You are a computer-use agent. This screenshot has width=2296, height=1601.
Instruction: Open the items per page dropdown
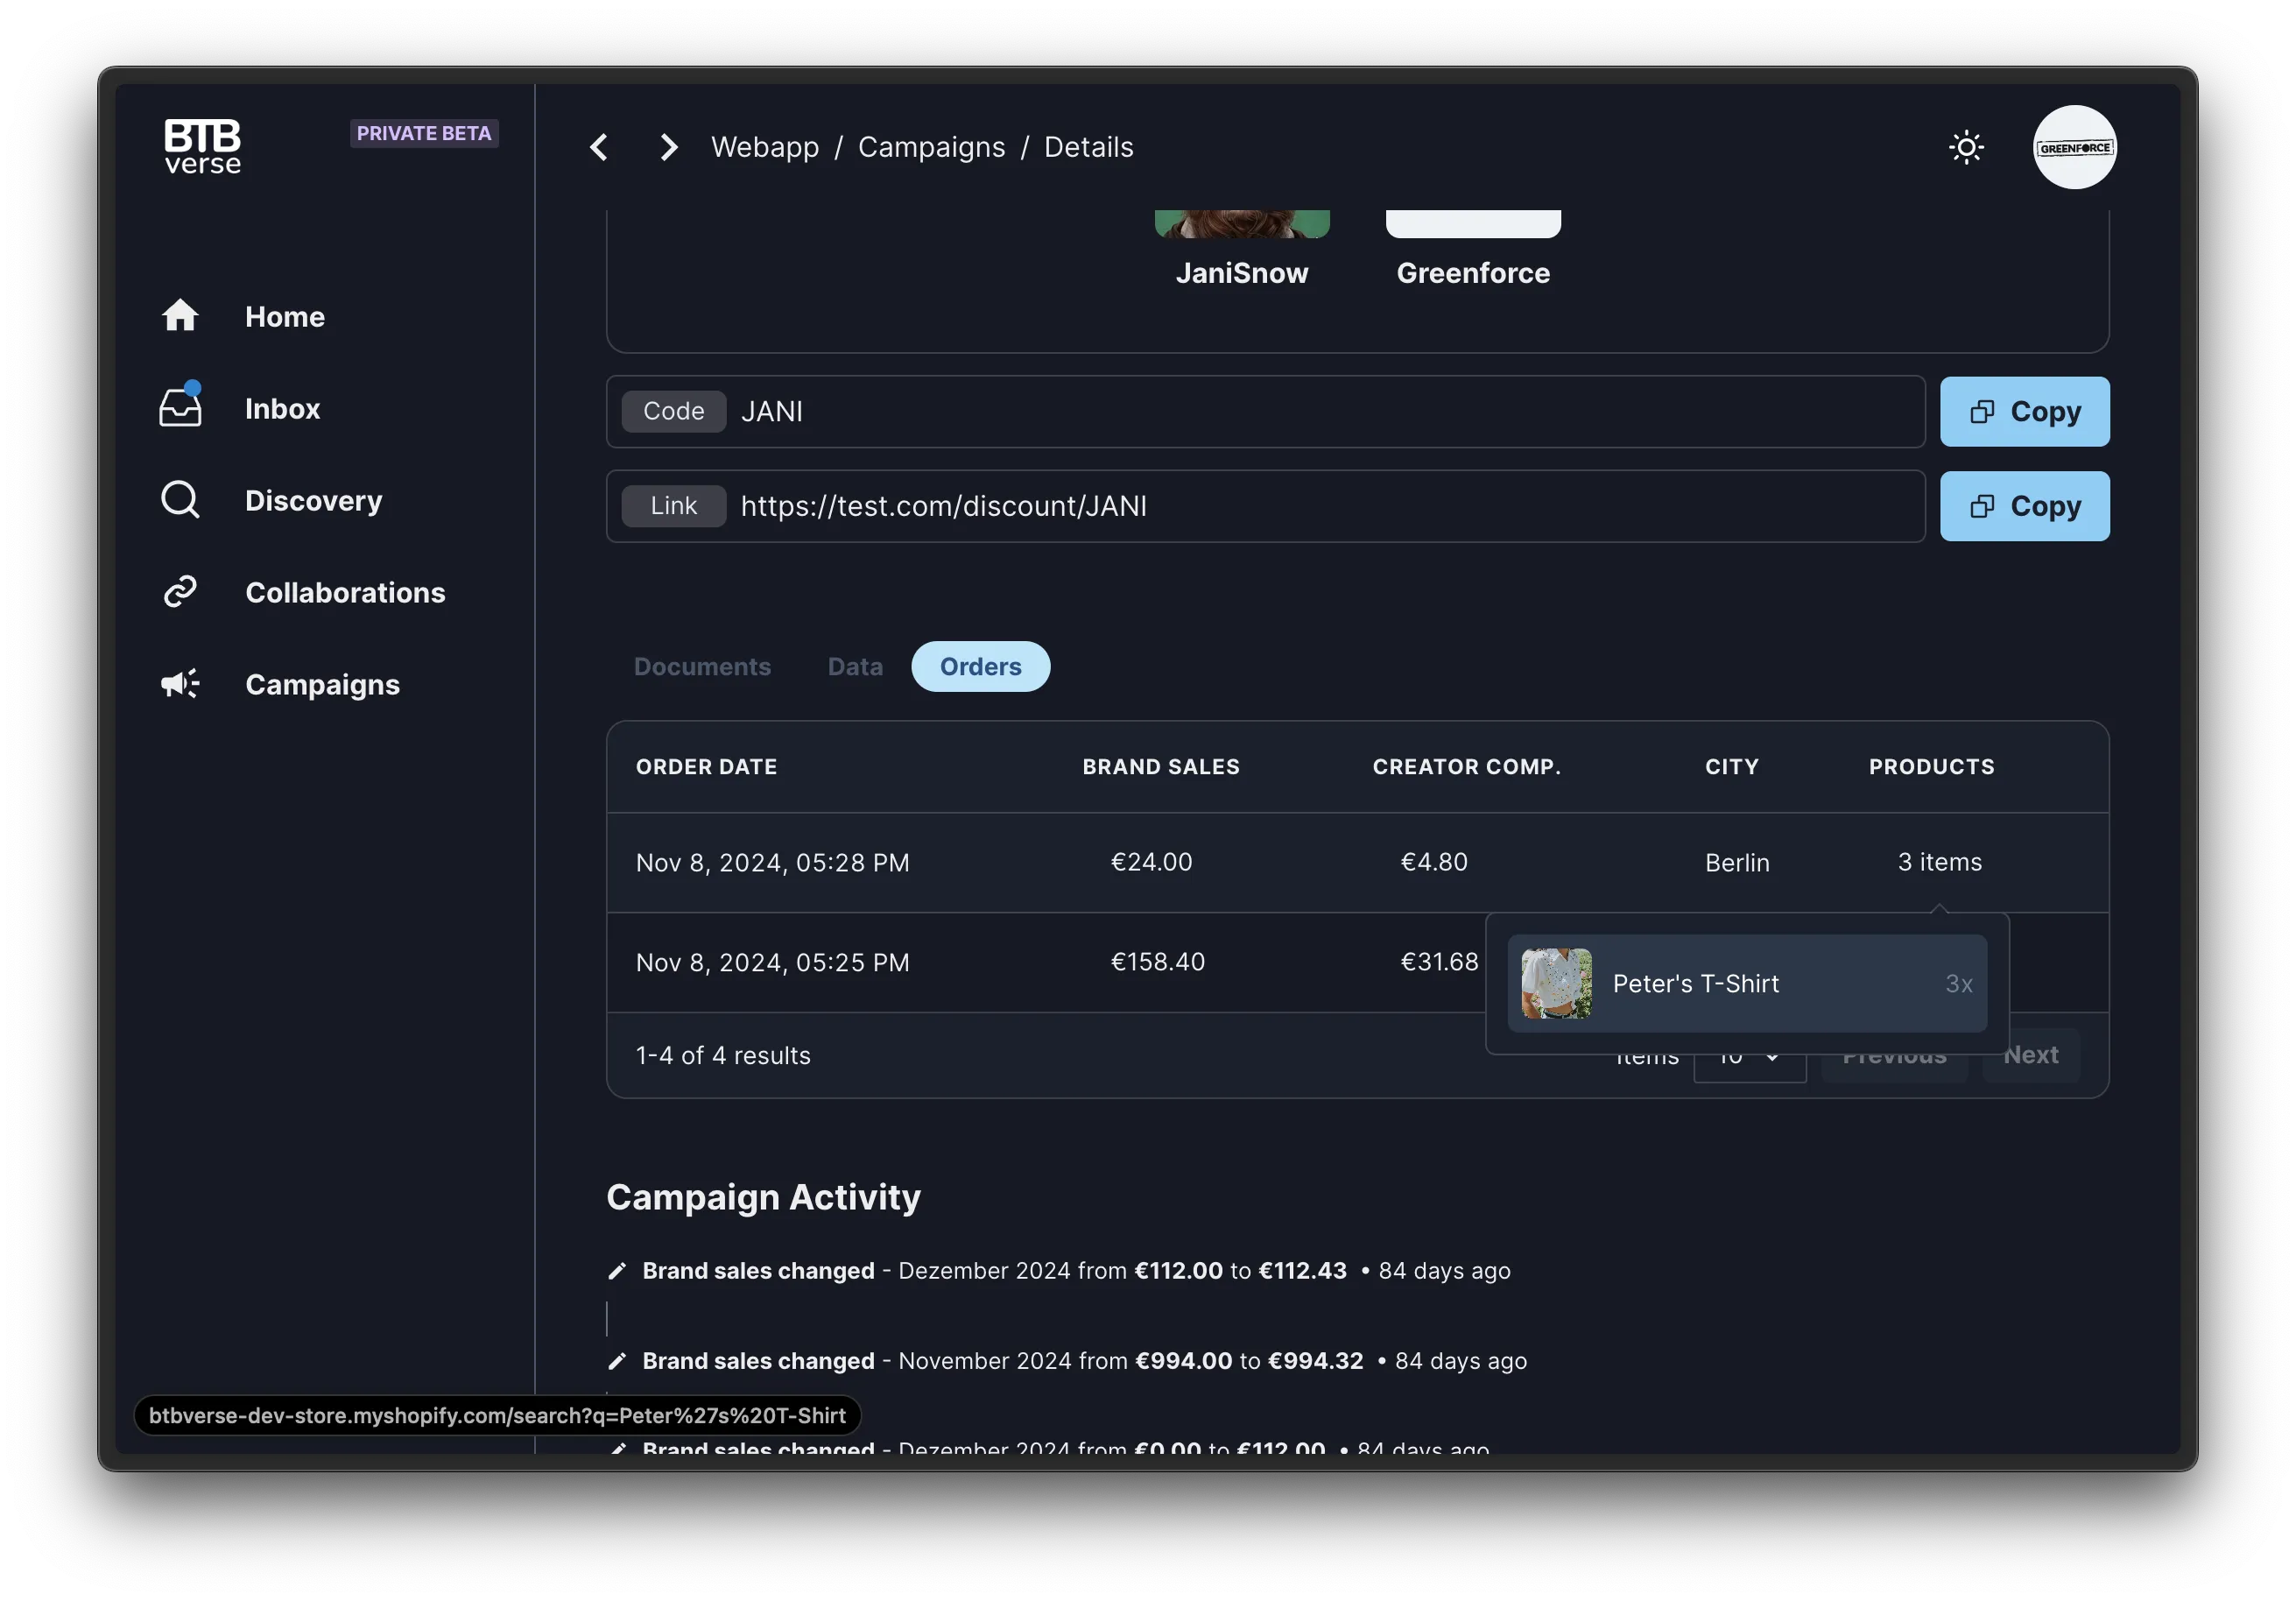tap(1748, 1057)
